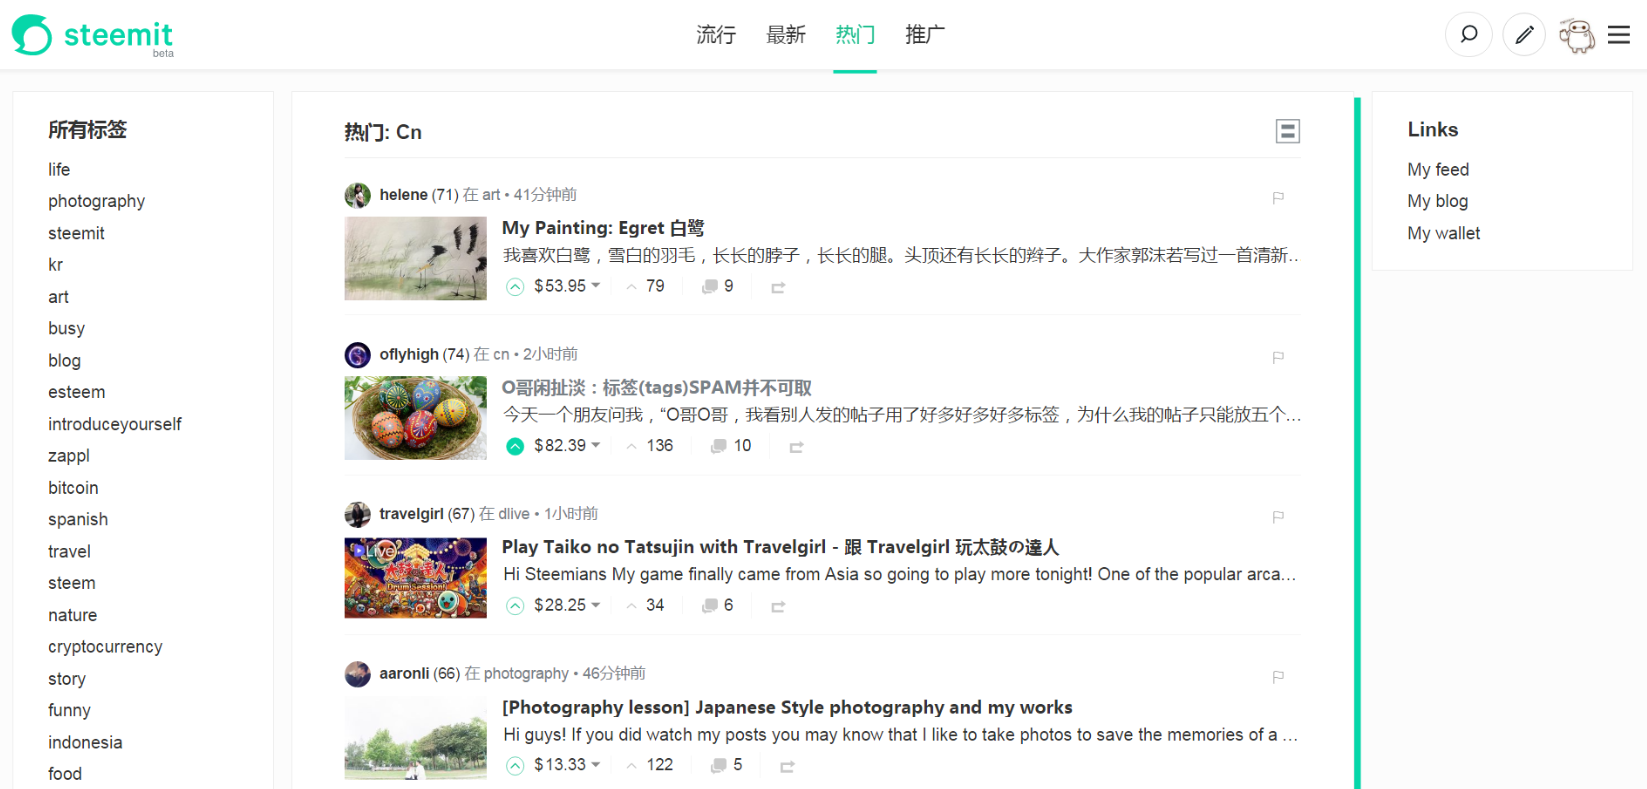This screenshot has width=1647, height=789.
Task: Open the Japanese Style photography lesson title
Action: [x=787, y=707]
